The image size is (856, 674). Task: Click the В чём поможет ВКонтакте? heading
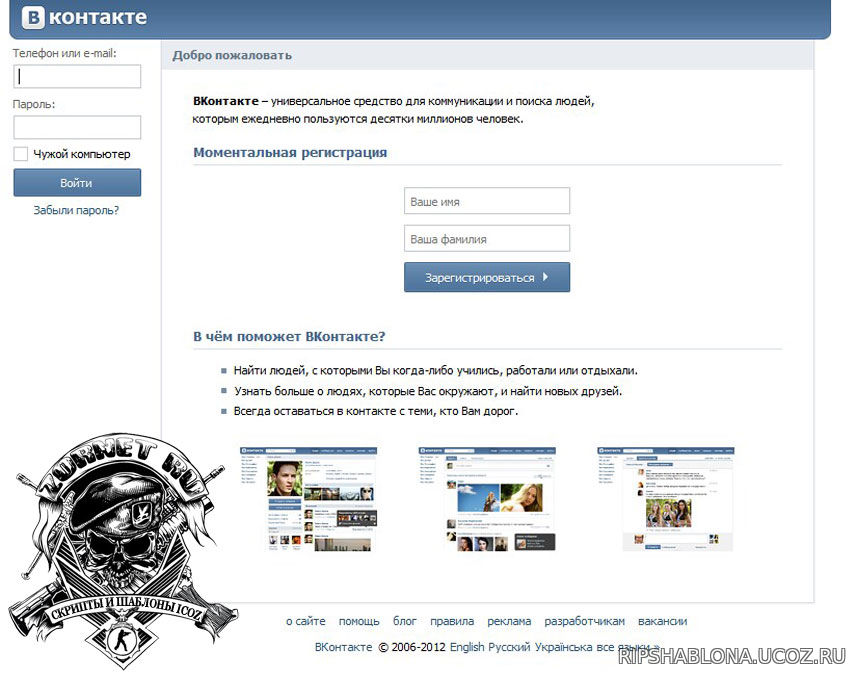click(289, 337)
